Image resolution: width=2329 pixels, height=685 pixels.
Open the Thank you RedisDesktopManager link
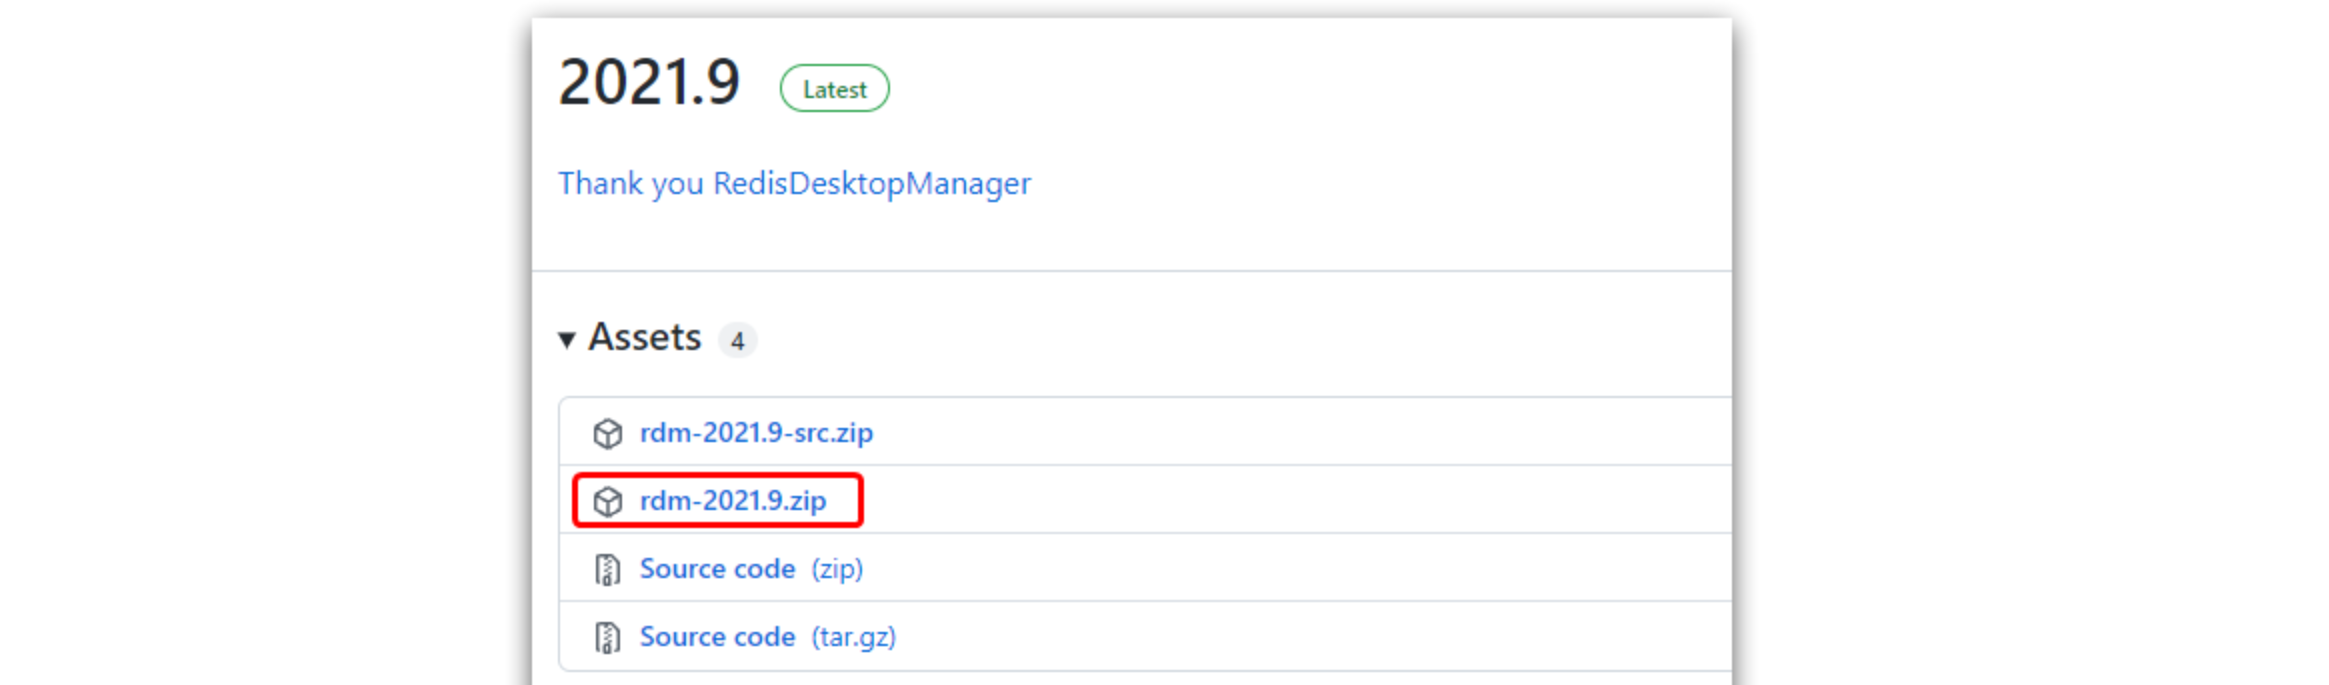tap(794, 184)
